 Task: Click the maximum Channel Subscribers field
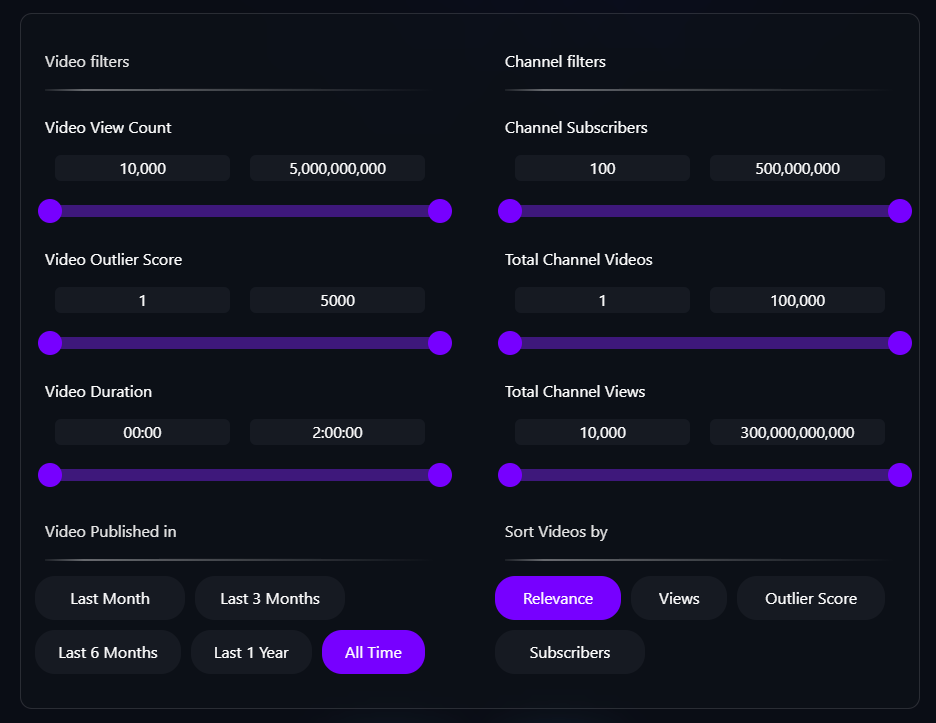coord(797,168)
